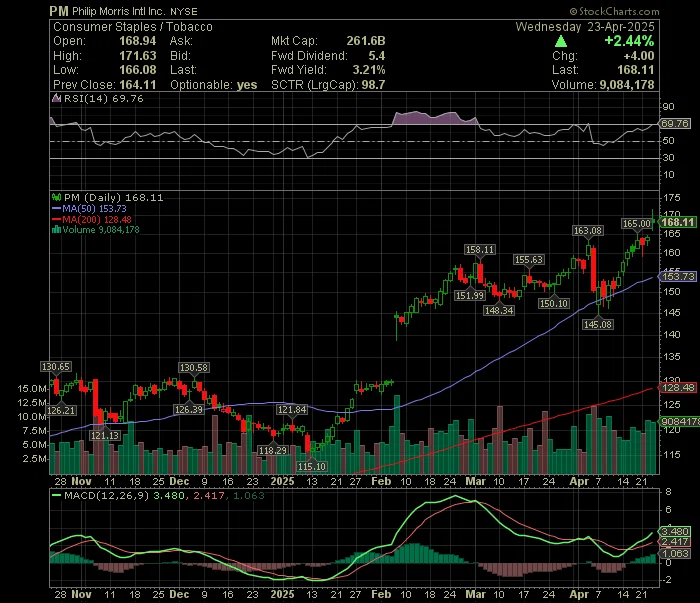
Task: Click the SCTR (LrgCap) value 98.7
Action: [373, 85]
